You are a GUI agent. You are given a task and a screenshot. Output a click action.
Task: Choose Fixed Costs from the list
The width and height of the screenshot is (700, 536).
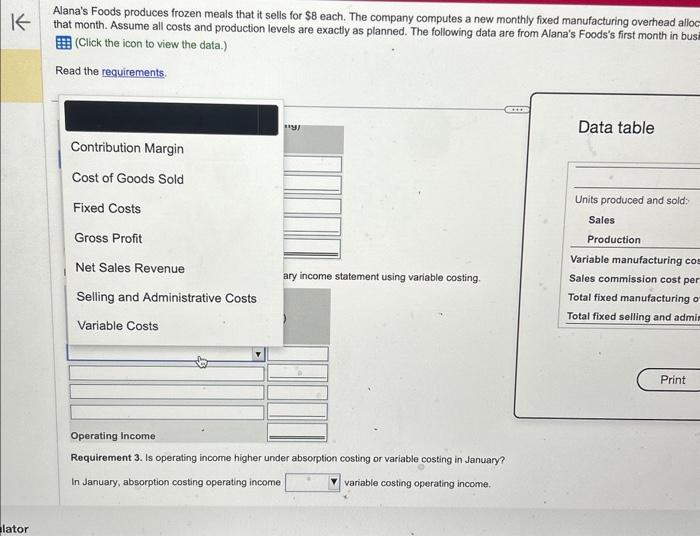tap(107, 208)
